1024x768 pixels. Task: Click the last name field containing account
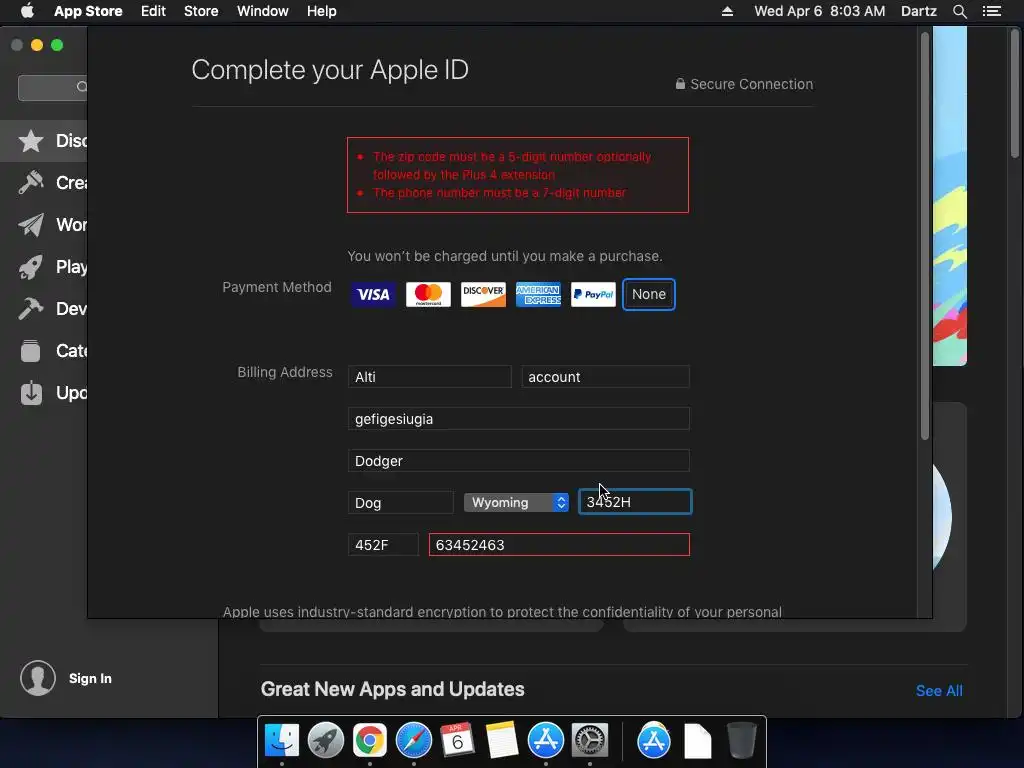(605, 377)
